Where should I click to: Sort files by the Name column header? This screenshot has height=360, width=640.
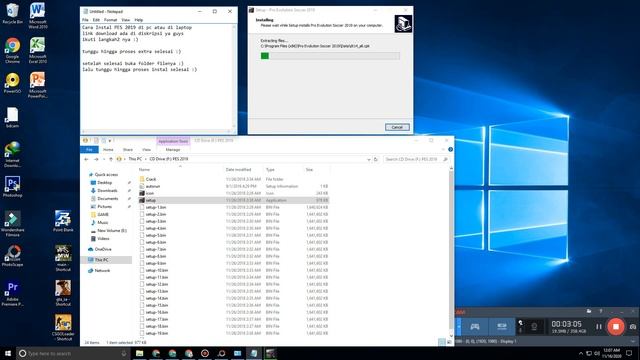144,169
